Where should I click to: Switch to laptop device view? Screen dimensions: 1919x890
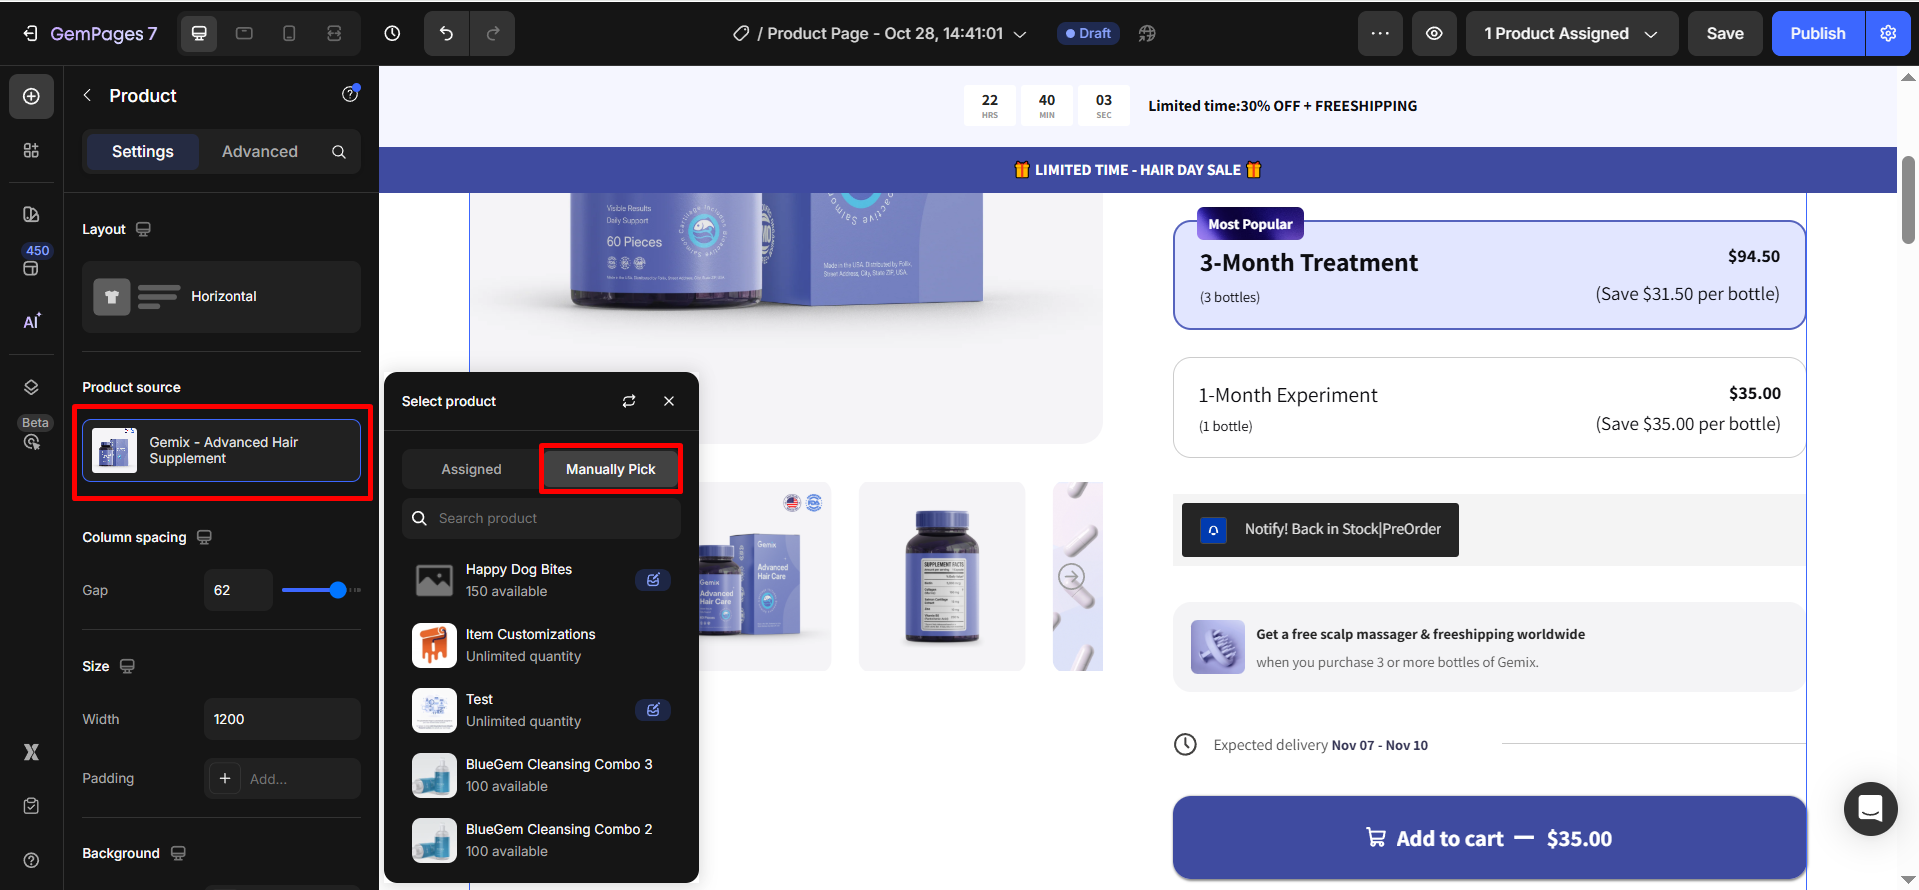pyautogui.click(x=244, y=34)
